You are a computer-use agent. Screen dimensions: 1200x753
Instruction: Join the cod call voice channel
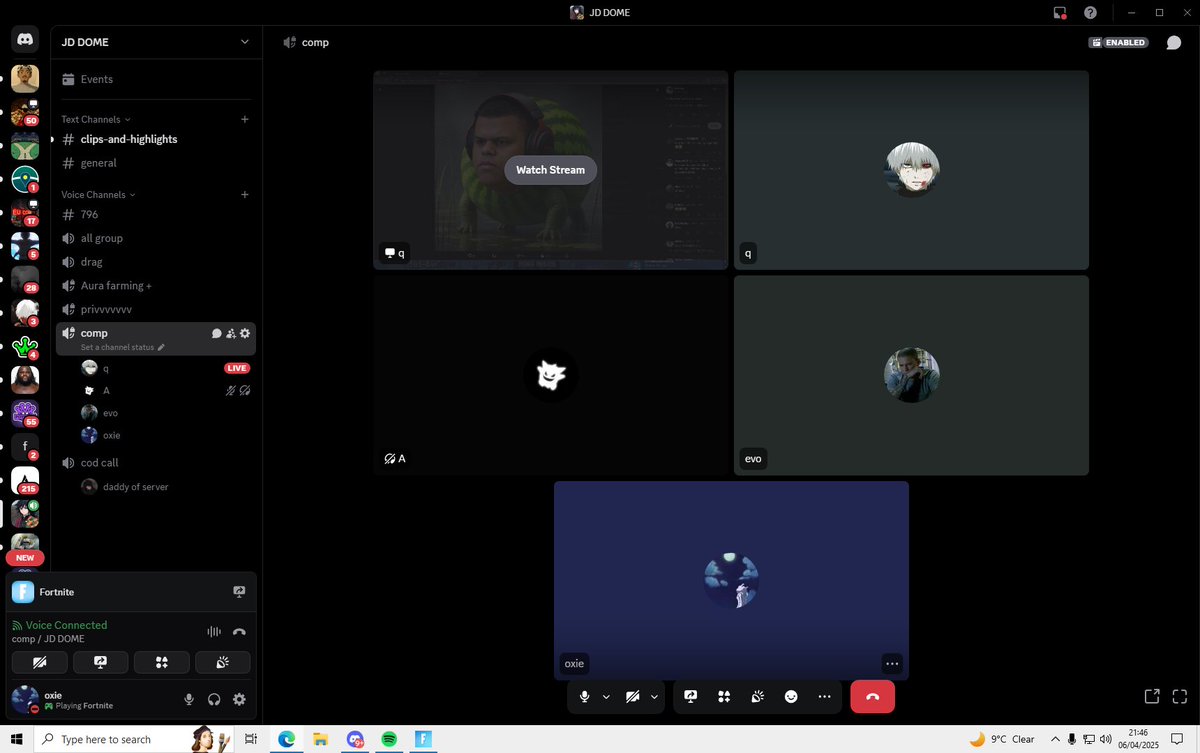(155, 462)
